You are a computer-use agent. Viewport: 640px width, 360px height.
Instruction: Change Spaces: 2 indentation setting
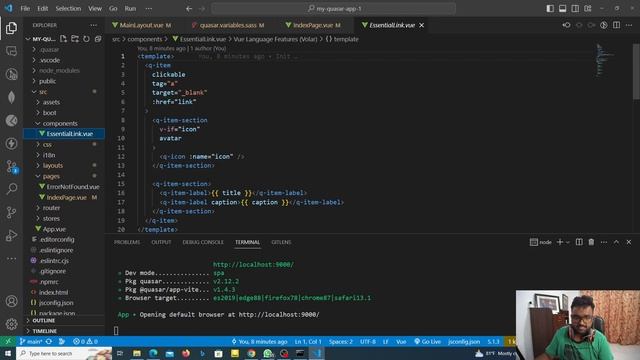(x=340, y=342)
